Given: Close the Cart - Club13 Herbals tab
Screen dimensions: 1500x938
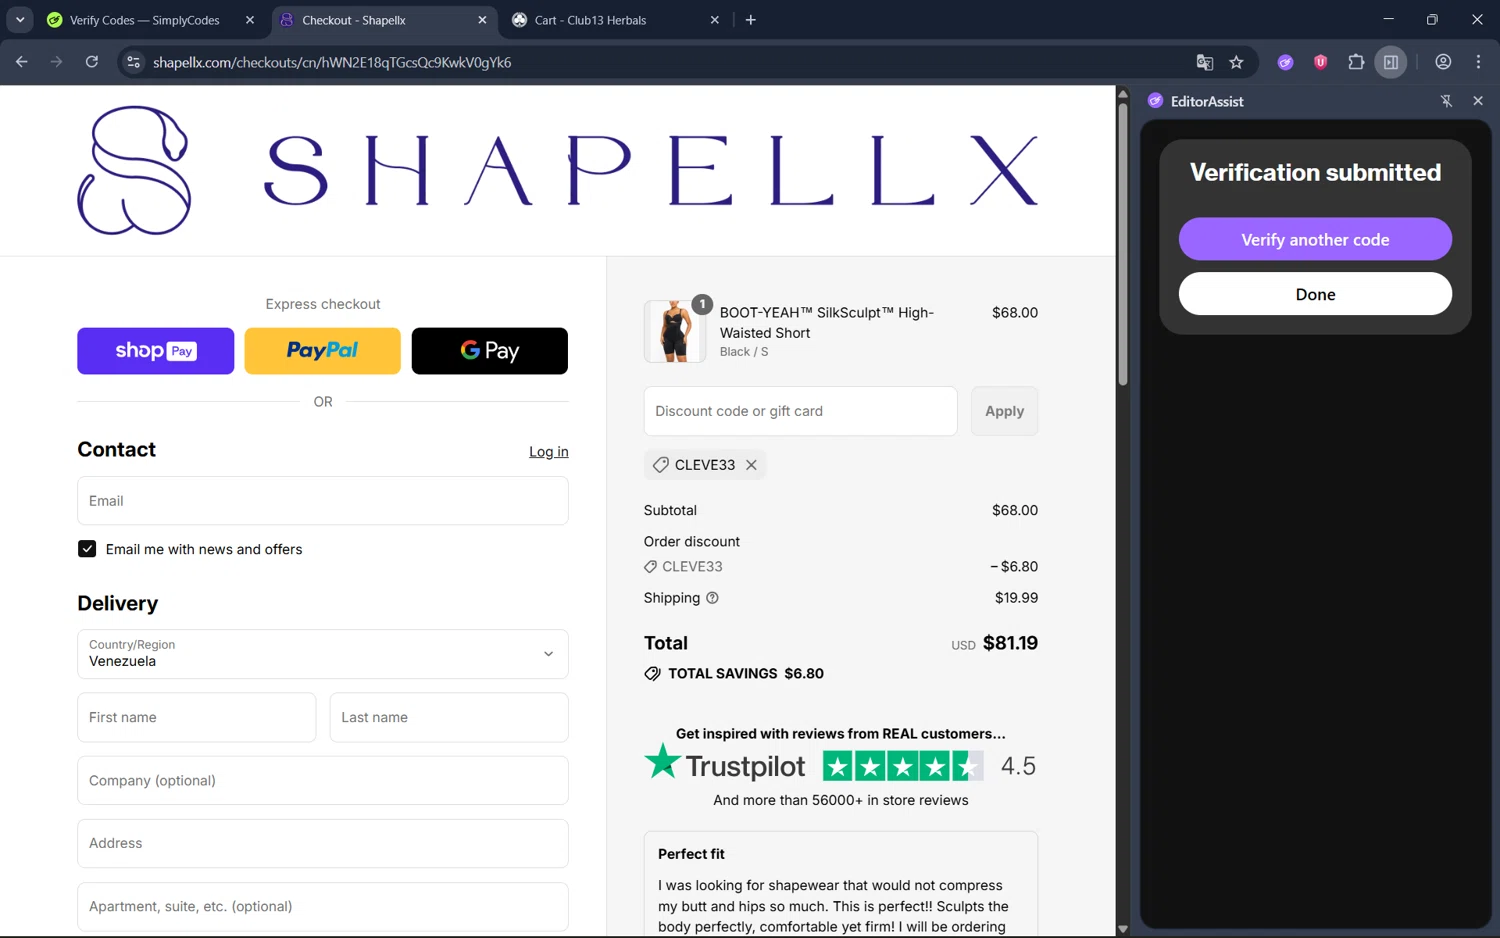Looking at the screenshot, I should [714, 20].
